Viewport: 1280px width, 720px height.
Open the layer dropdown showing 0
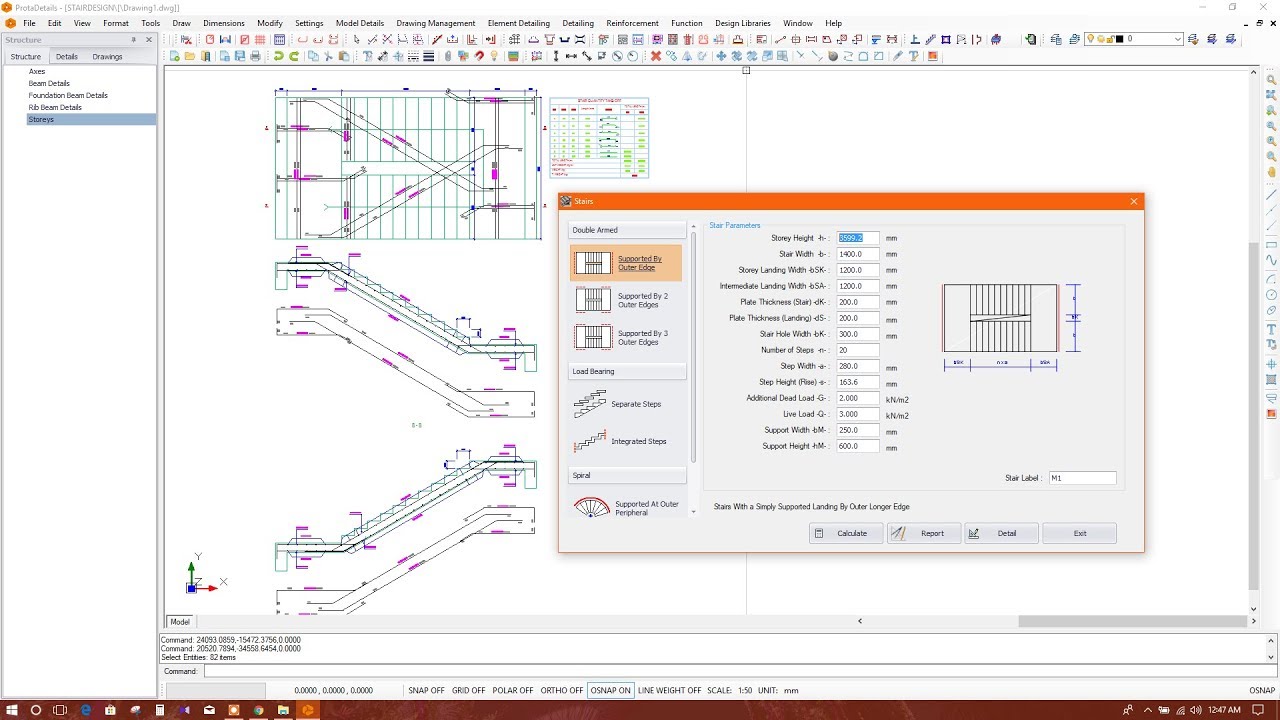tap(1178, 39)
